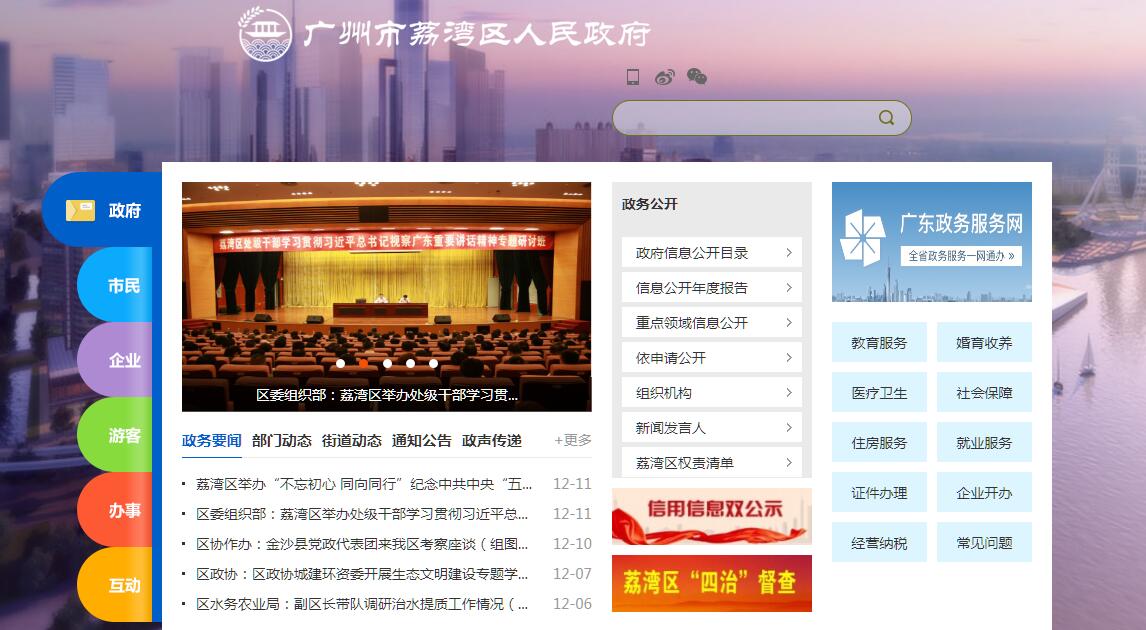Open the mobile version phone icon

[633, 77]
